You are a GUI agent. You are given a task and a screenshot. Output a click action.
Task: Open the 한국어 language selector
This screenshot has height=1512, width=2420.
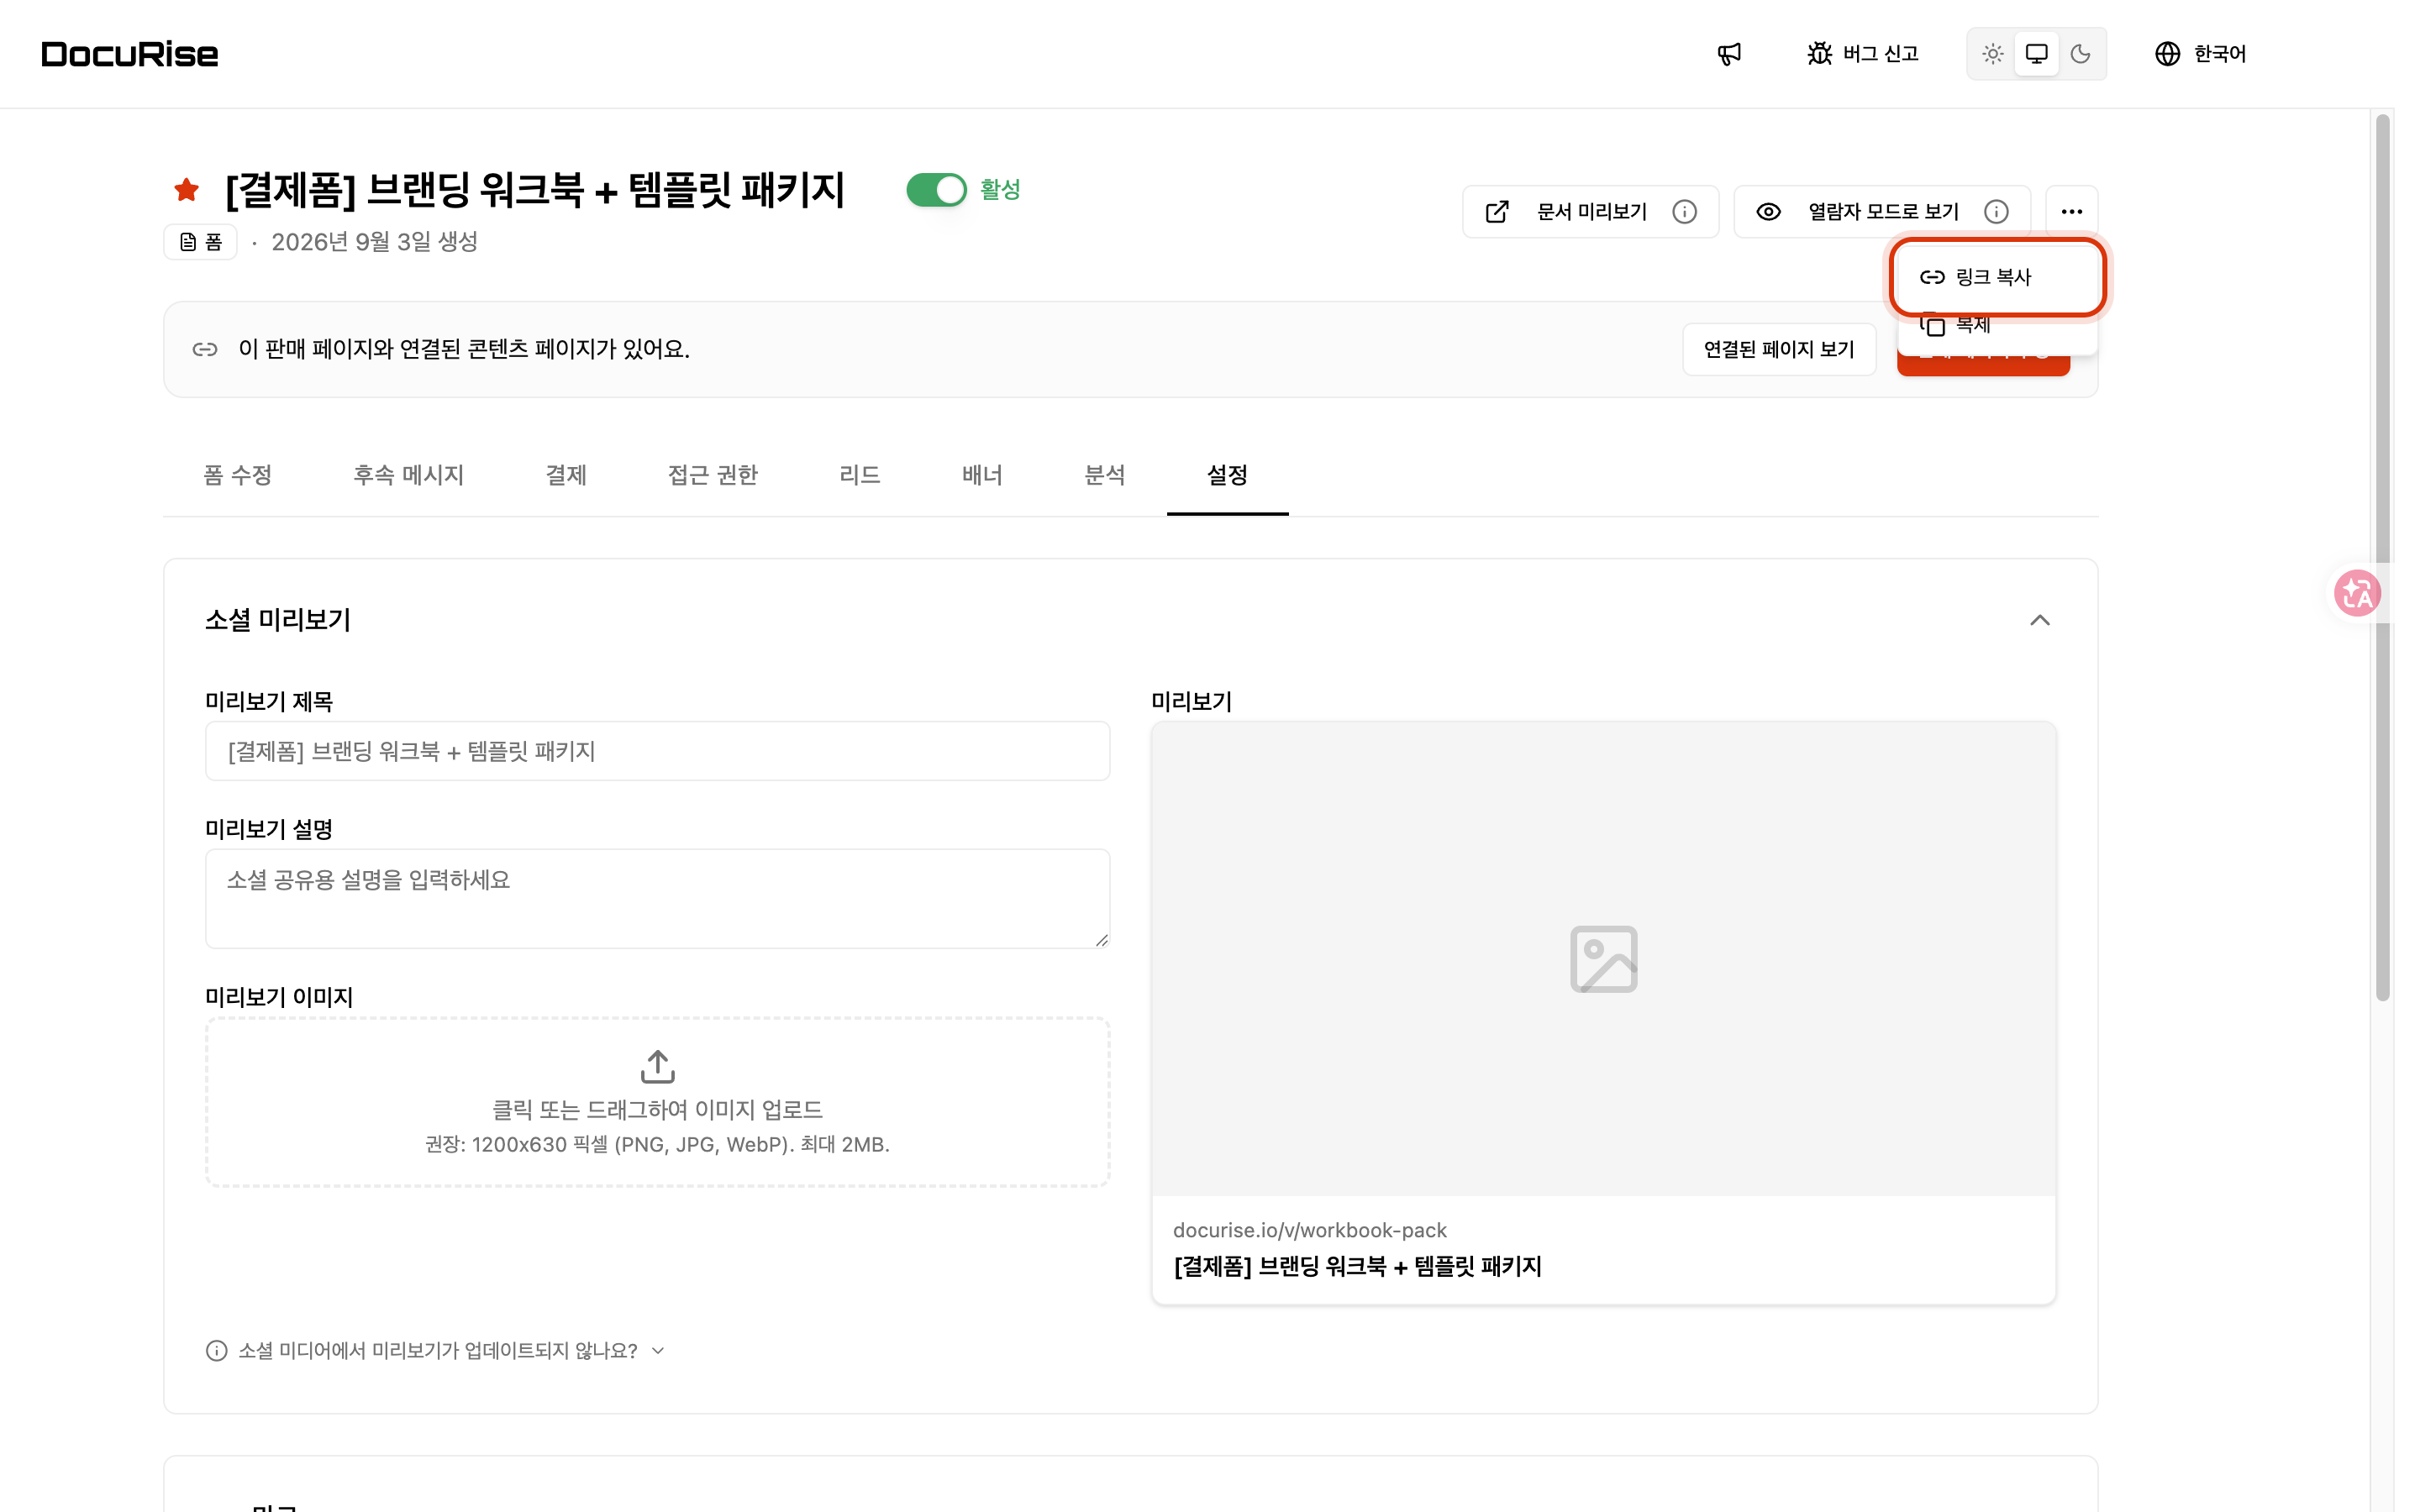tap(2200, 54)
